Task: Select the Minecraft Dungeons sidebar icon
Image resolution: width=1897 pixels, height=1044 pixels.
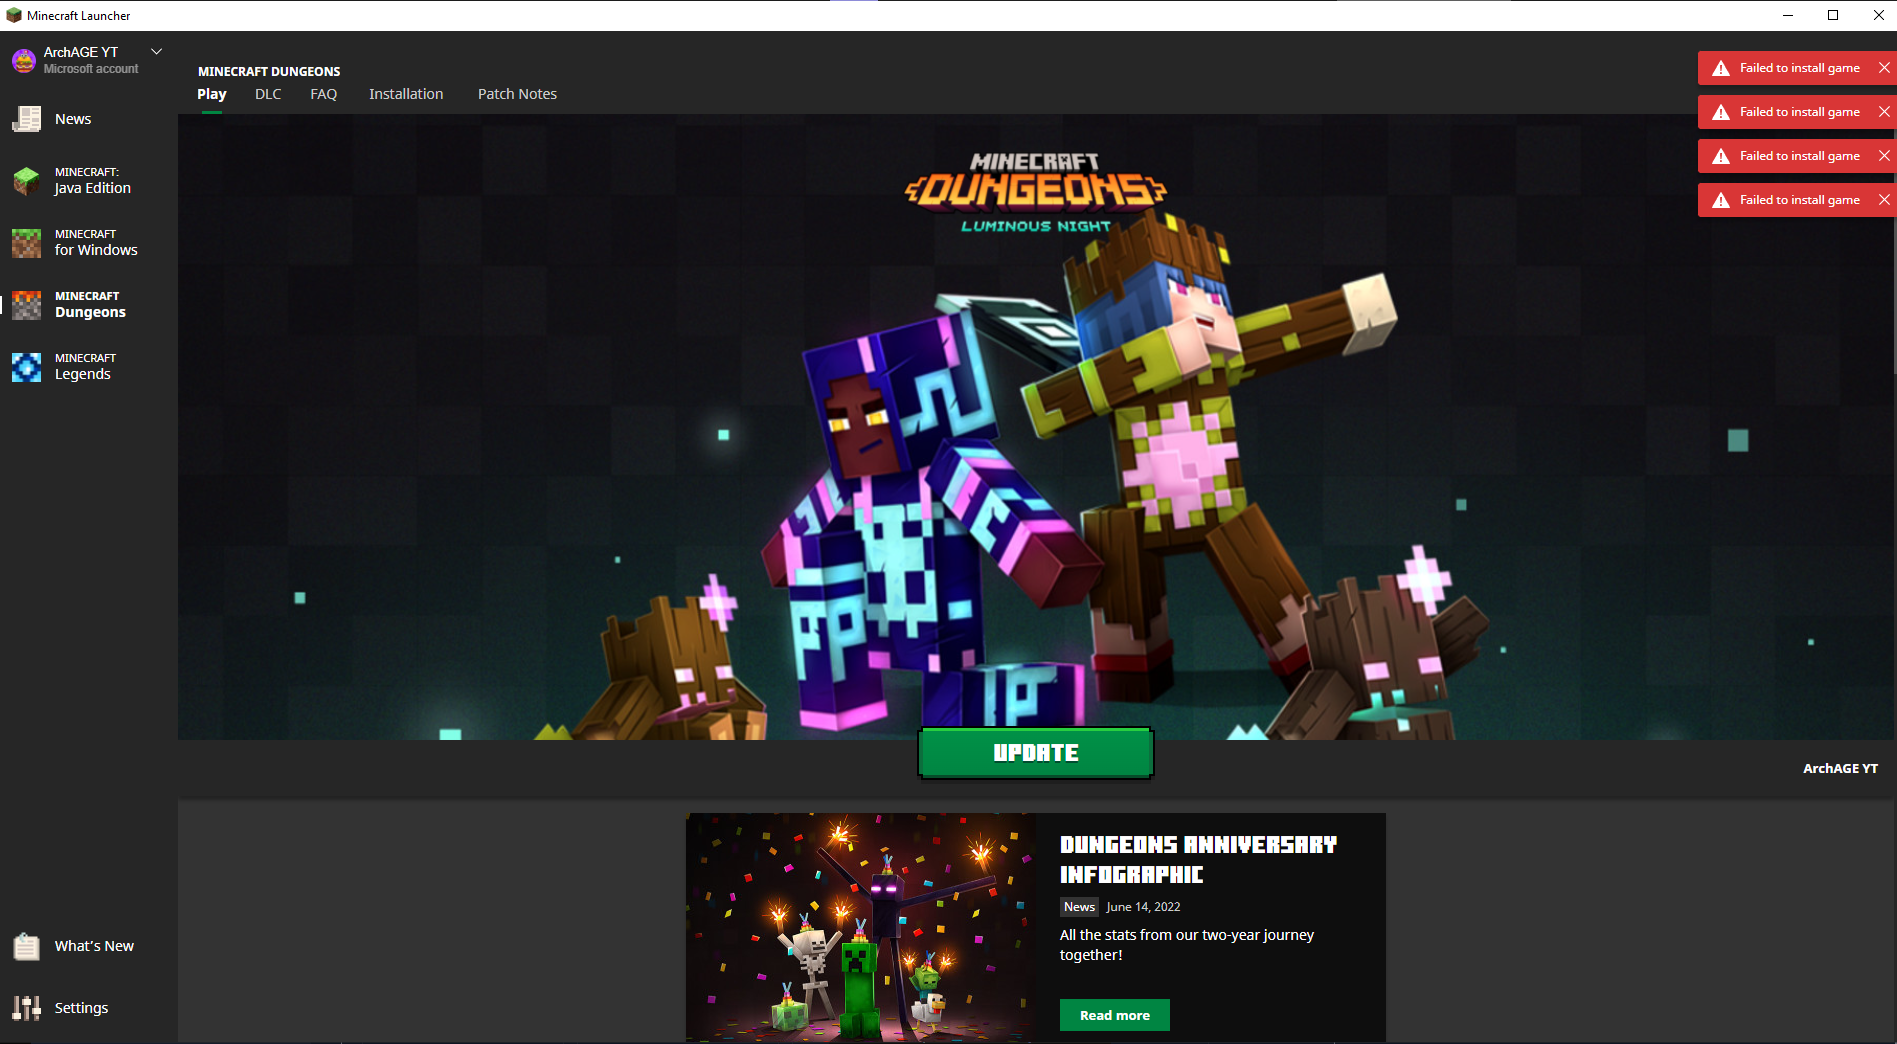Action: point(27,305)
